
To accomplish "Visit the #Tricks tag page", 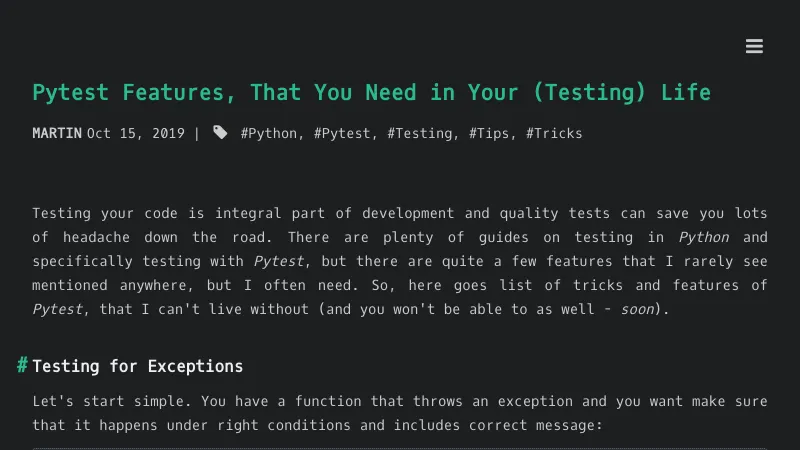I will tap(554, 133).
